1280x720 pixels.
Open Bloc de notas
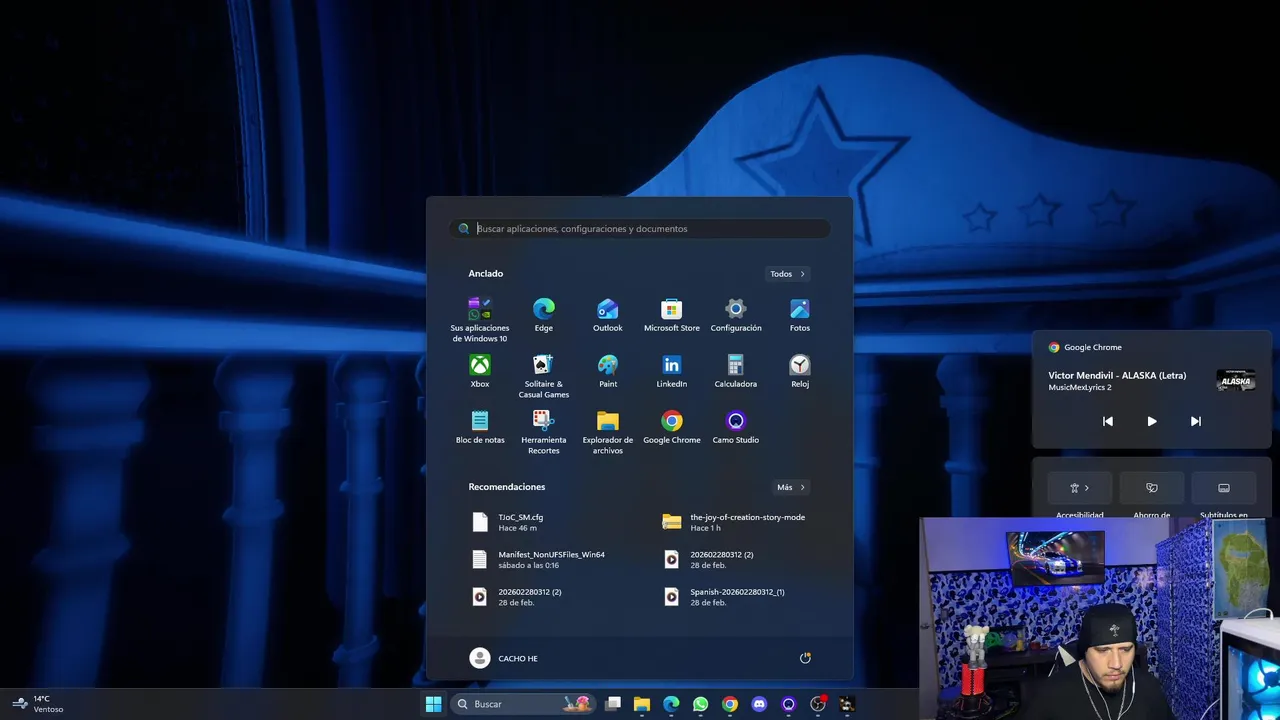[x=480, y=427]
